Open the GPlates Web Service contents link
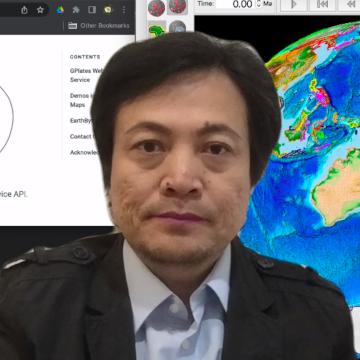 (x=85, y=75)
